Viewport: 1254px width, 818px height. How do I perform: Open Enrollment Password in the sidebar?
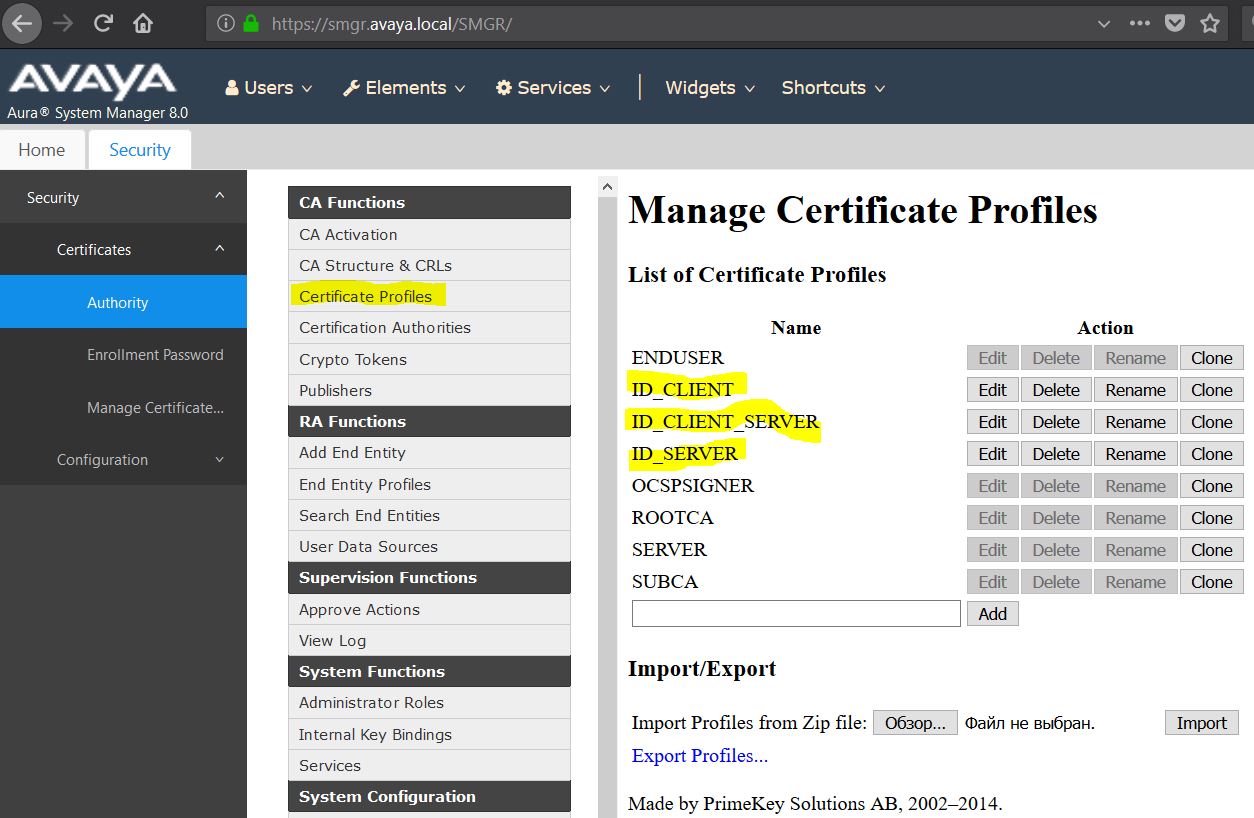[x=123, y=355]
